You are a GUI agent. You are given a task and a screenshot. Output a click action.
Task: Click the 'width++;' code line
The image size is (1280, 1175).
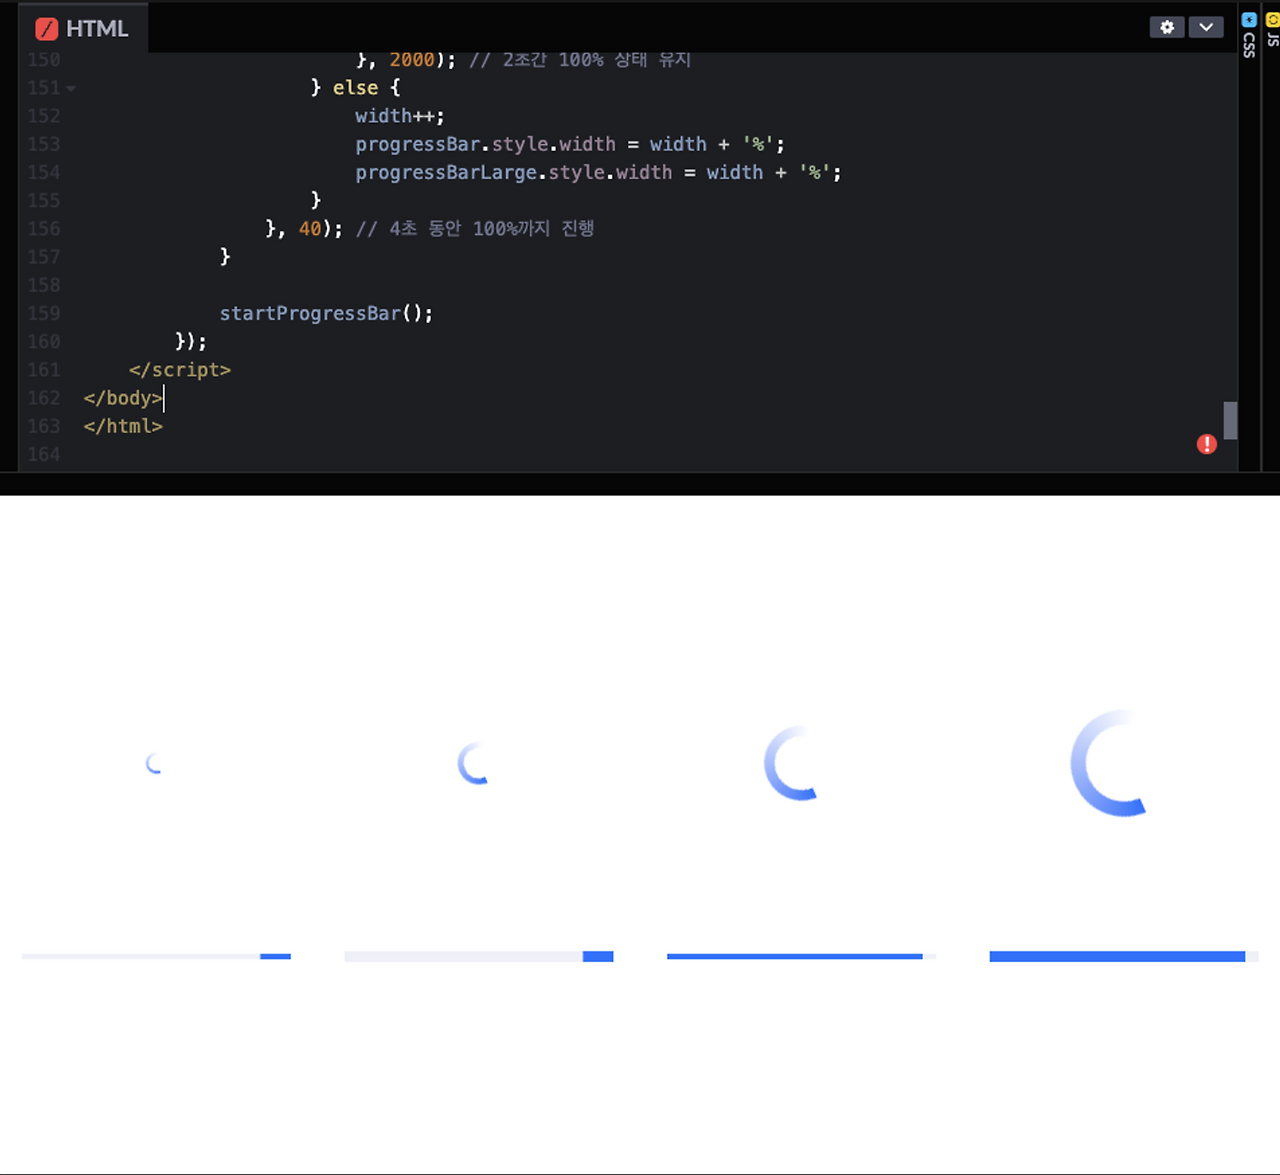tap(399, 116)
